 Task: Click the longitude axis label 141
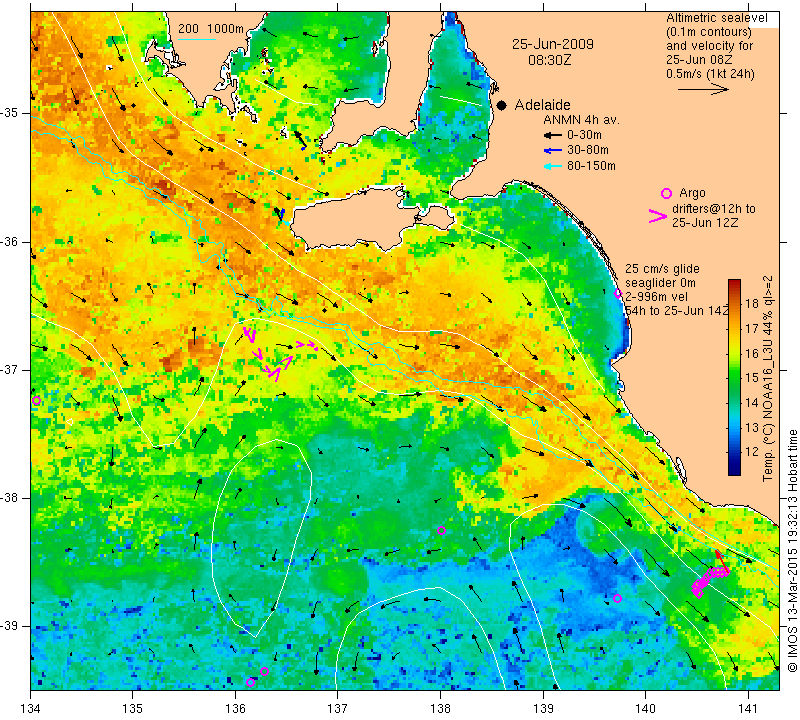point(748,709)
